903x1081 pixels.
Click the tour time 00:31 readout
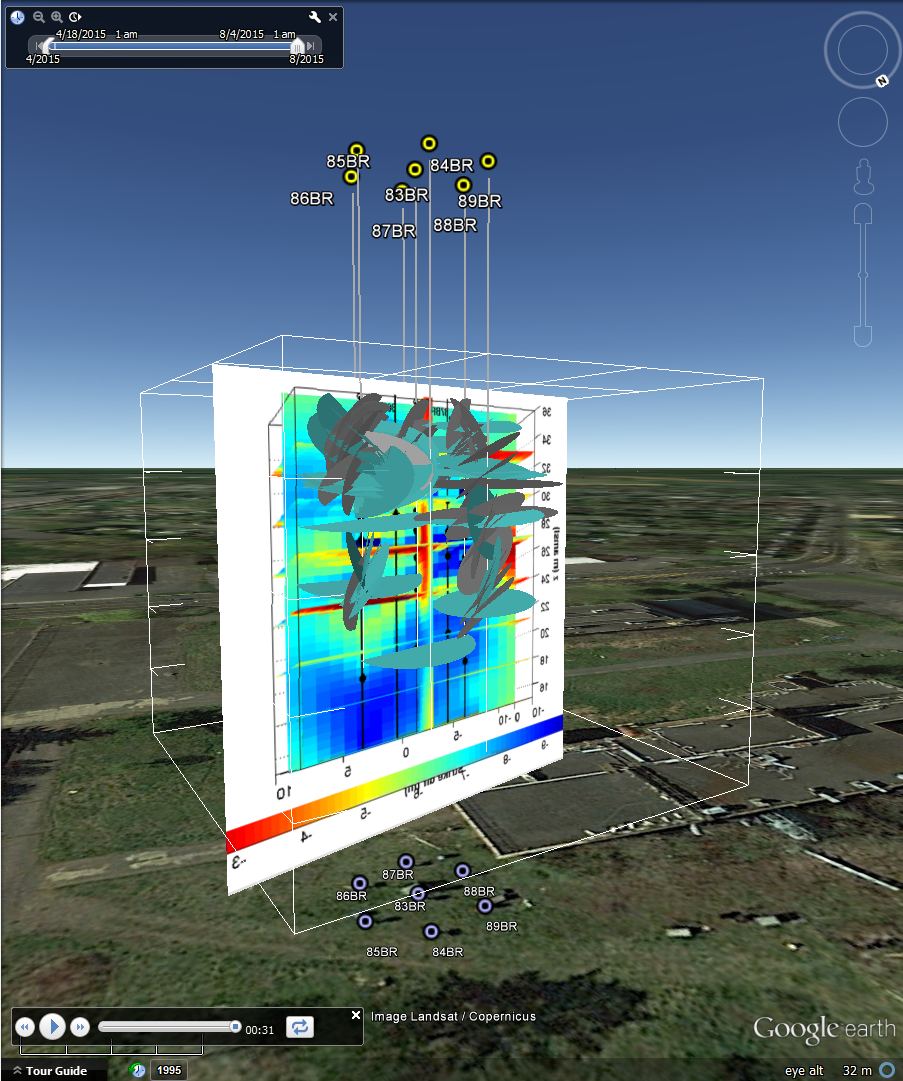point(260,1030)
